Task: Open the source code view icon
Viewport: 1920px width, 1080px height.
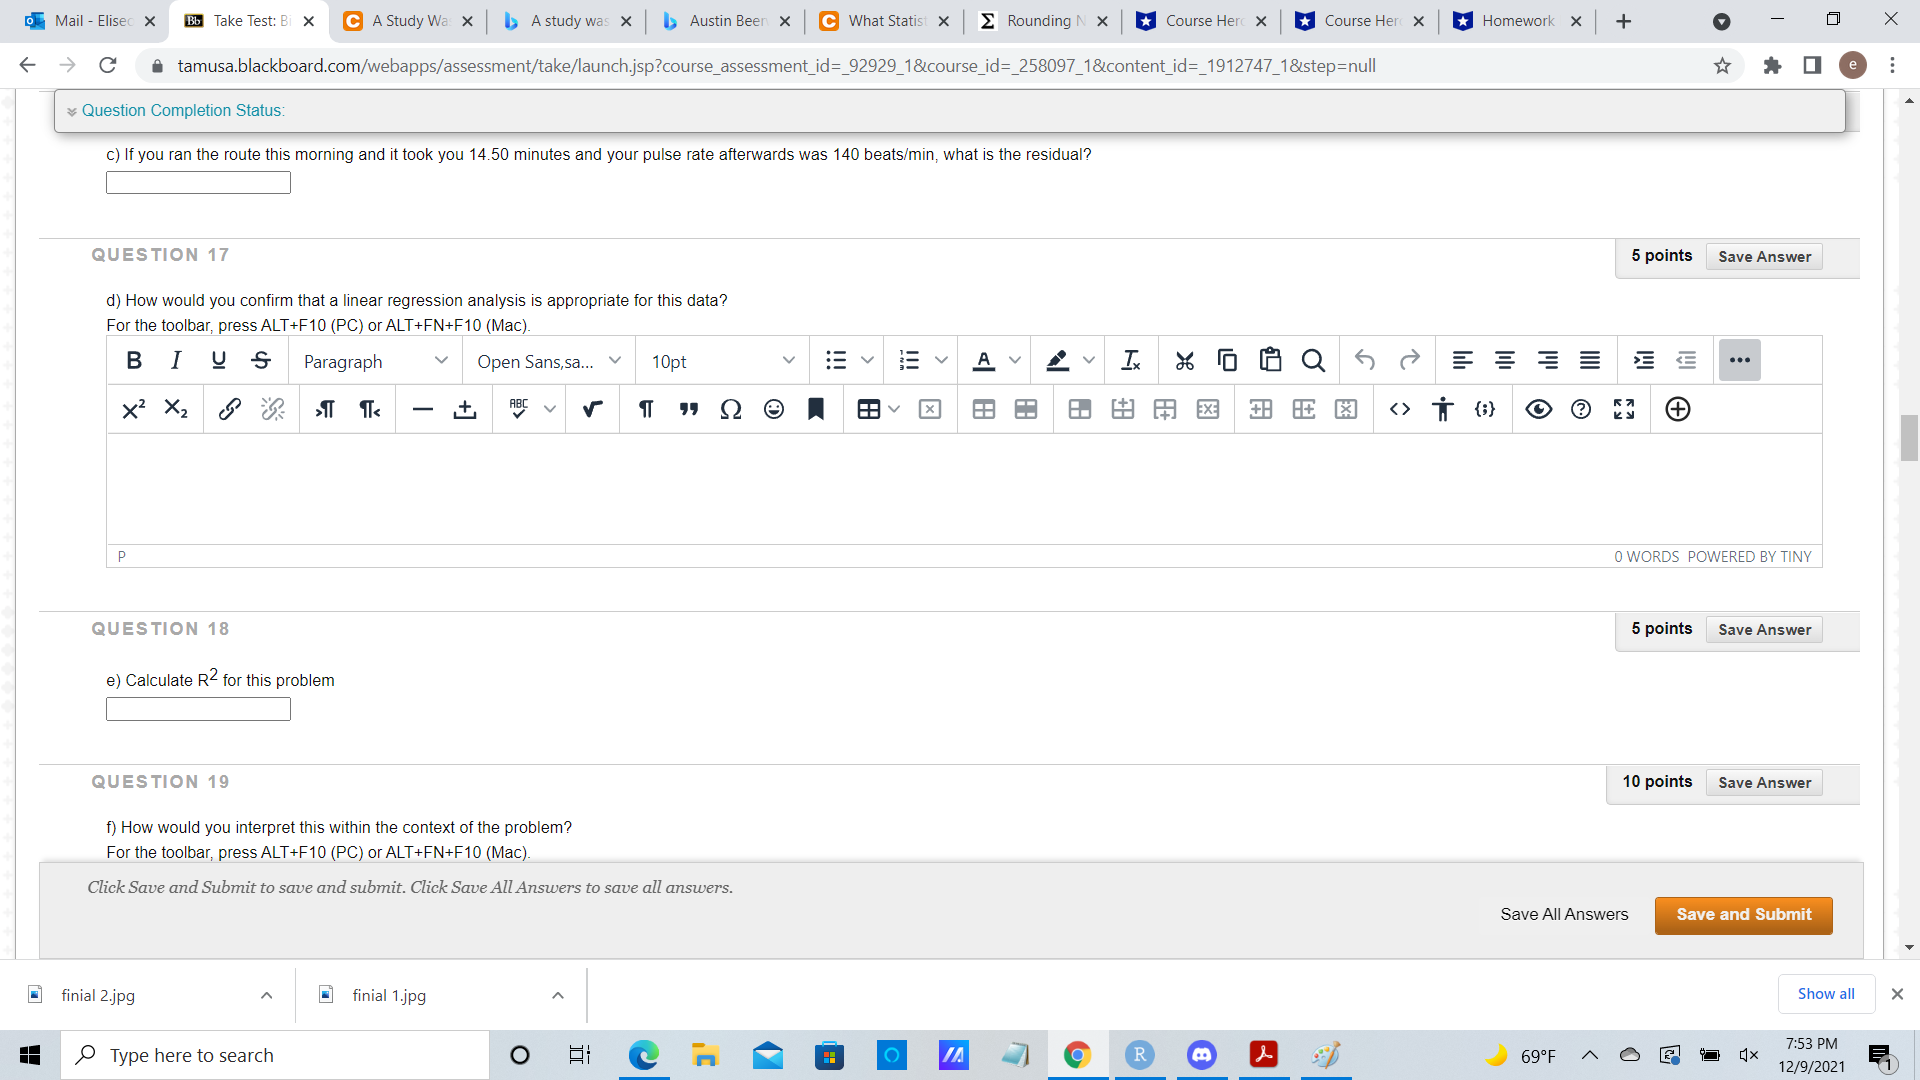Action: tap(1400, 409)
